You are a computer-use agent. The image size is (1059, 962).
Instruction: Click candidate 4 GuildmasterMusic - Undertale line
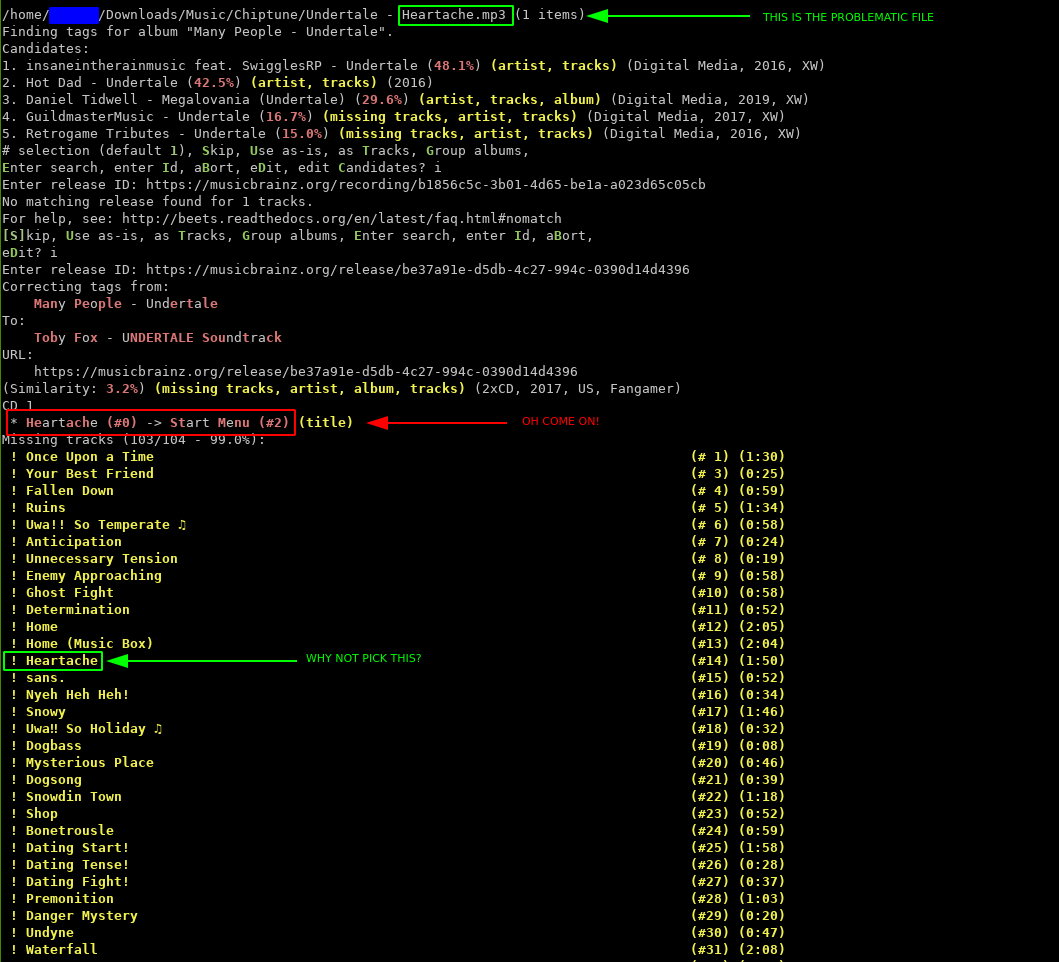[393, 116]
